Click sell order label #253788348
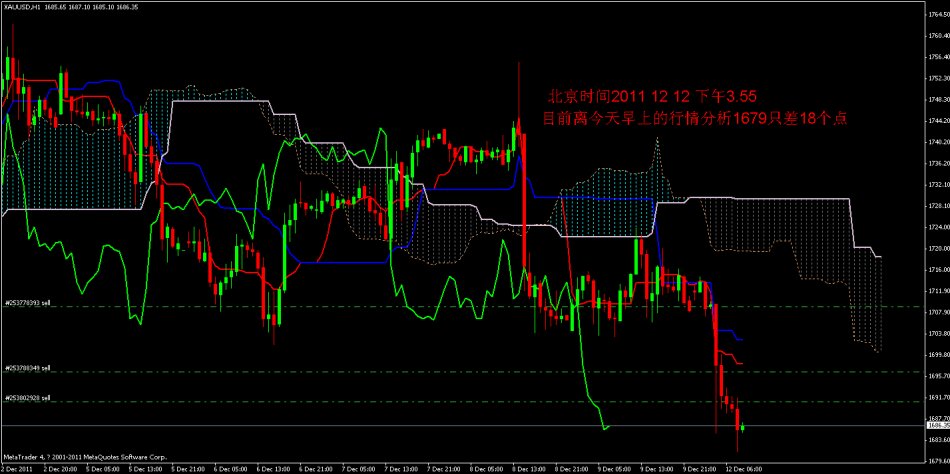950x474 pixels. pos(28,367)
